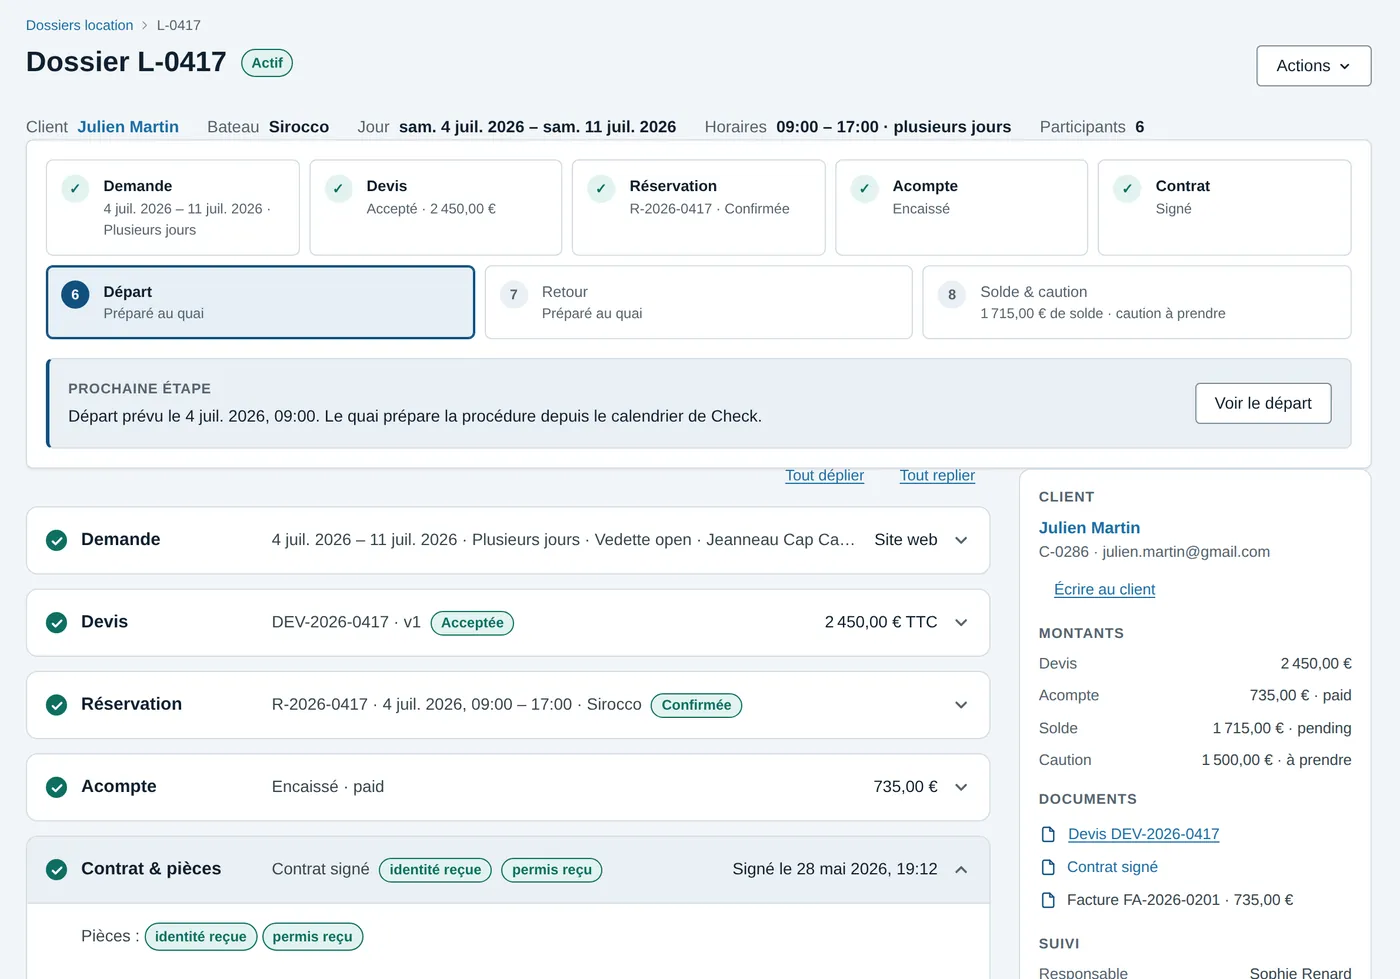Expand the Acompte section chevron
Screen dimensions: 1400x979
click(961, 787)
